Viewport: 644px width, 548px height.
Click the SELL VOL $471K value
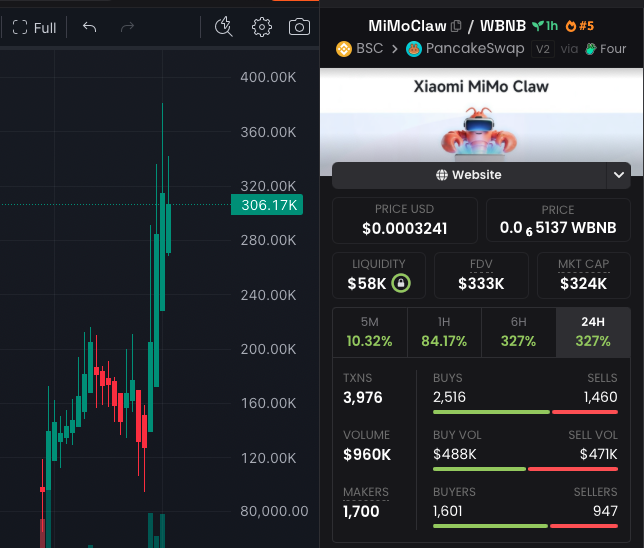[x=598, y=454]
